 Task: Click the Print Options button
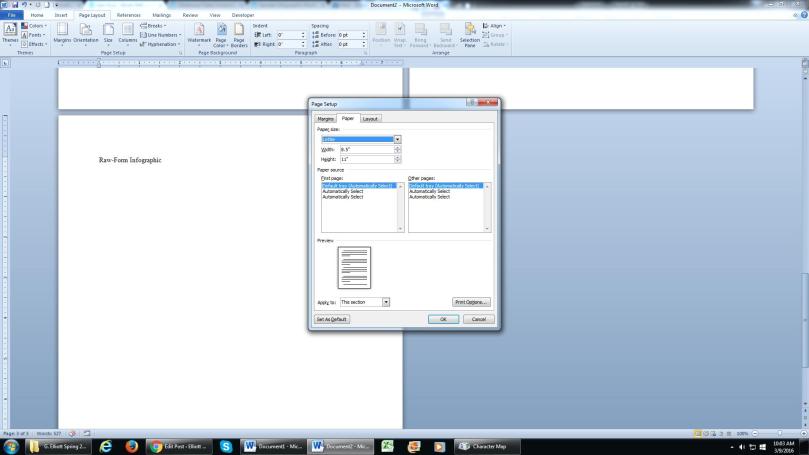[x=471, y=301]
